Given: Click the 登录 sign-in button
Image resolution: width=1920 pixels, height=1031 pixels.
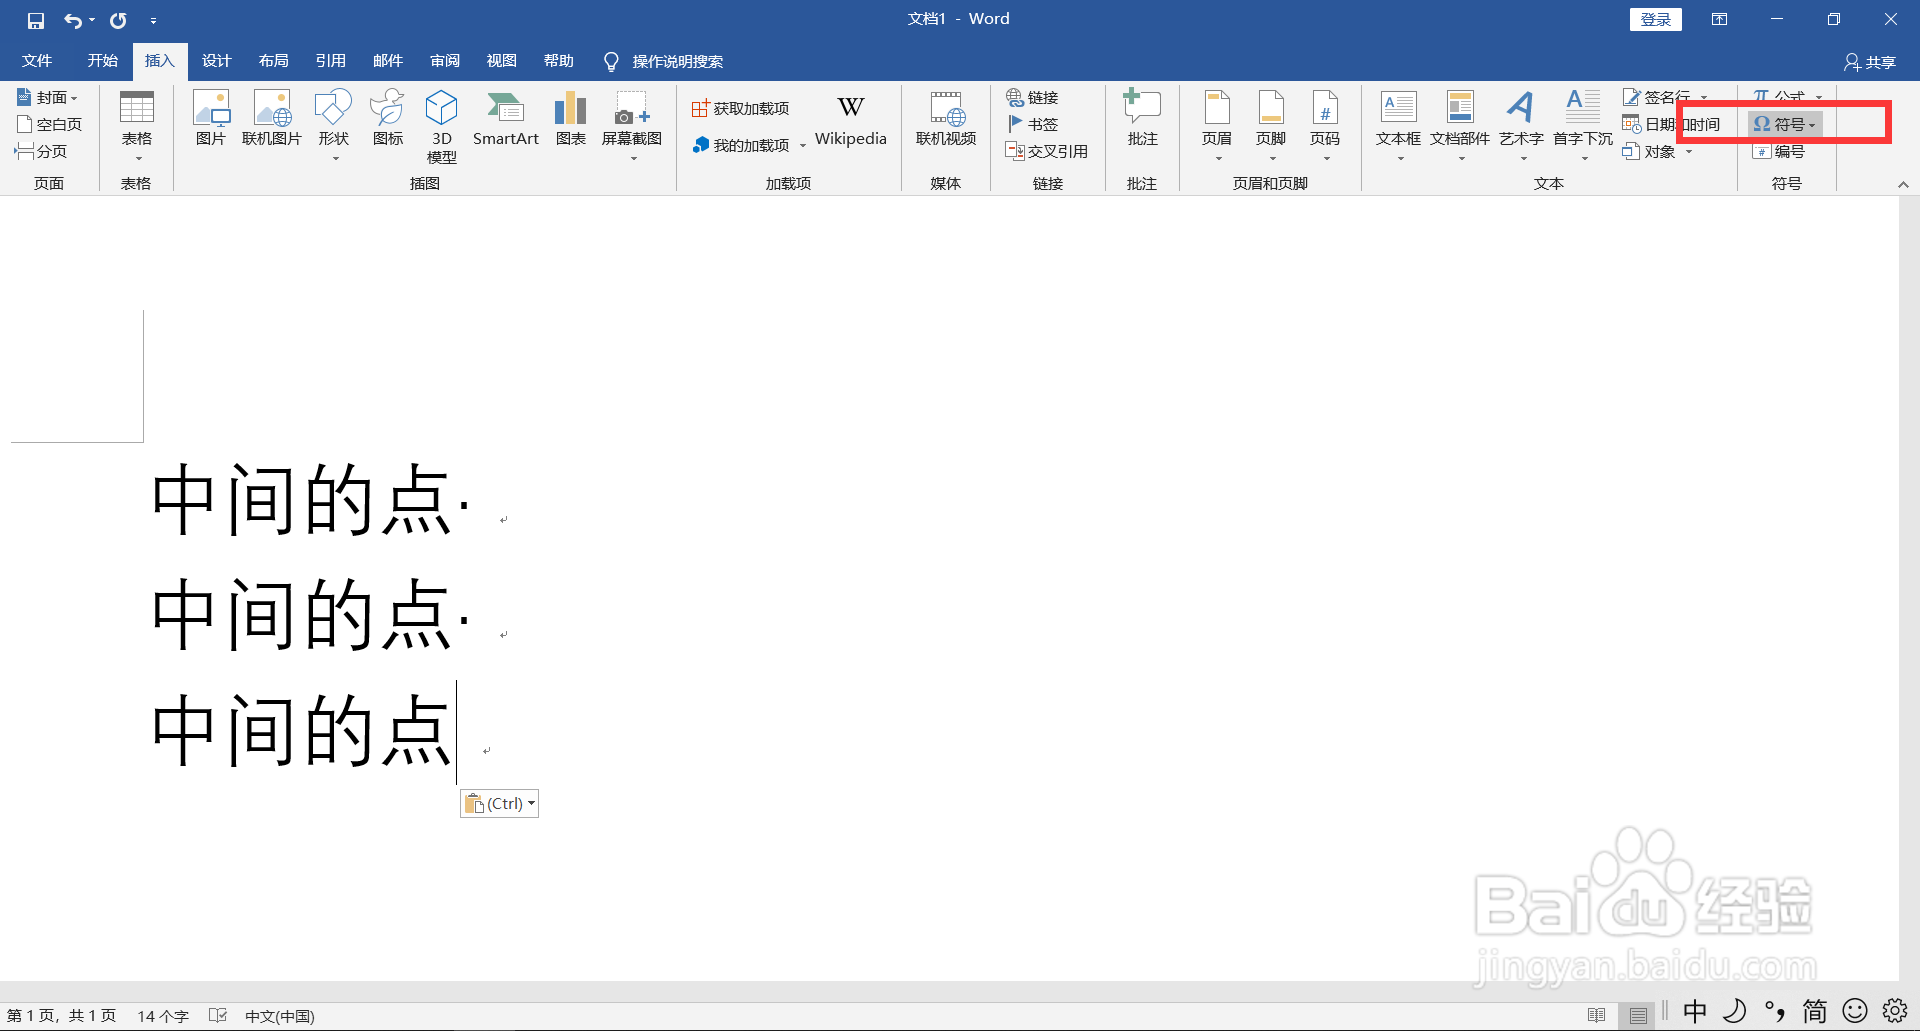Looking at the screenshot, I should coord(1656,19).
